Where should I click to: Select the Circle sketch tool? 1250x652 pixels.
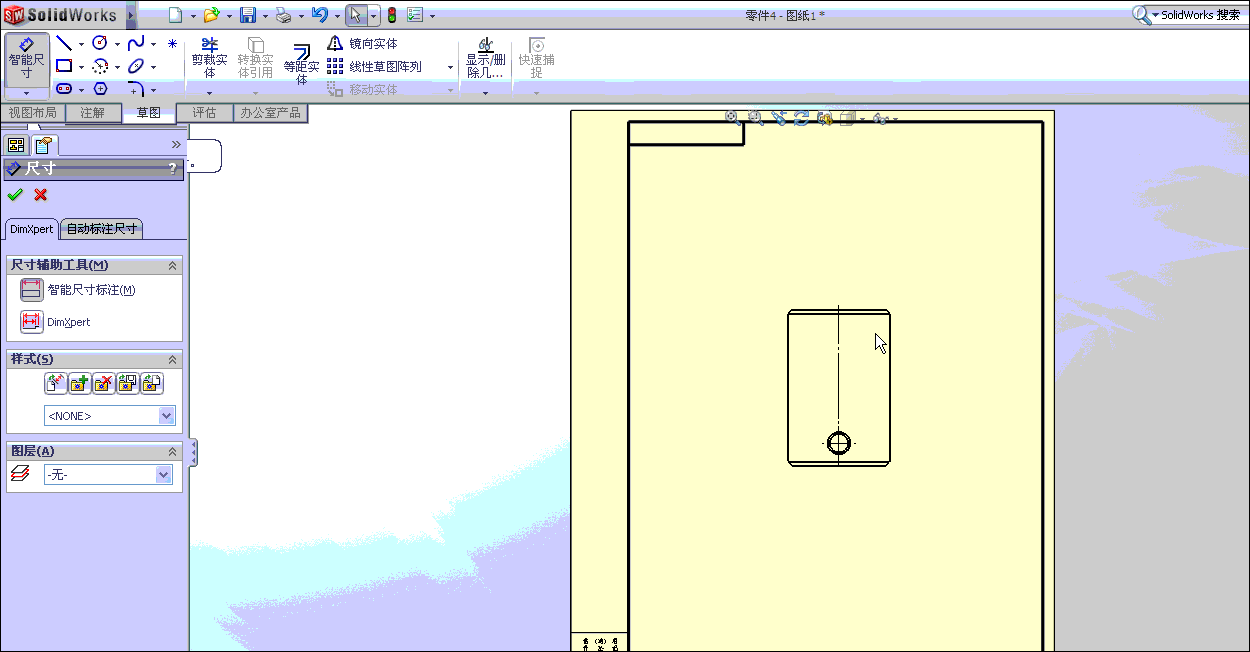[100, 43]
